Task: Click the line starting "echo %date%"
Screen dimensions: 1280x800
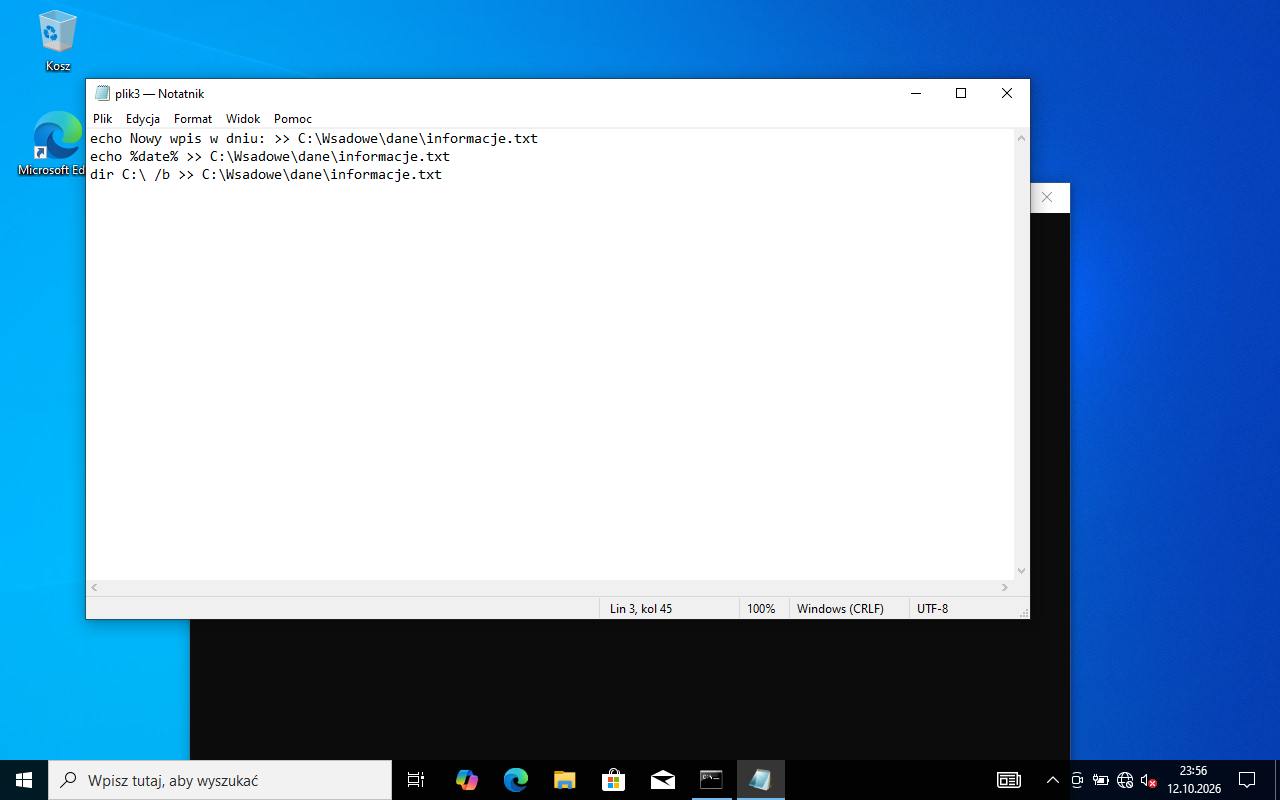Action: tap(270, 157)
